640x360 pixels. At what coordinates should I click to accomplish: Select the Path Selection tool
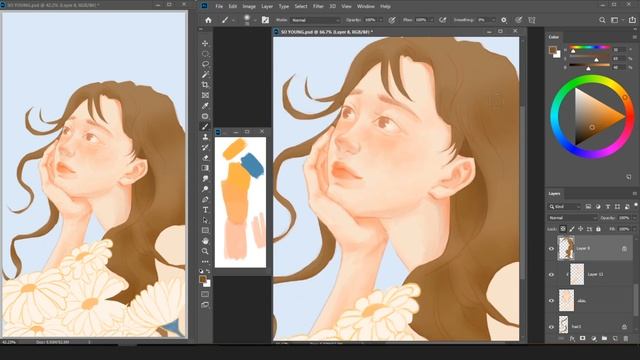(x=205, y=220)
